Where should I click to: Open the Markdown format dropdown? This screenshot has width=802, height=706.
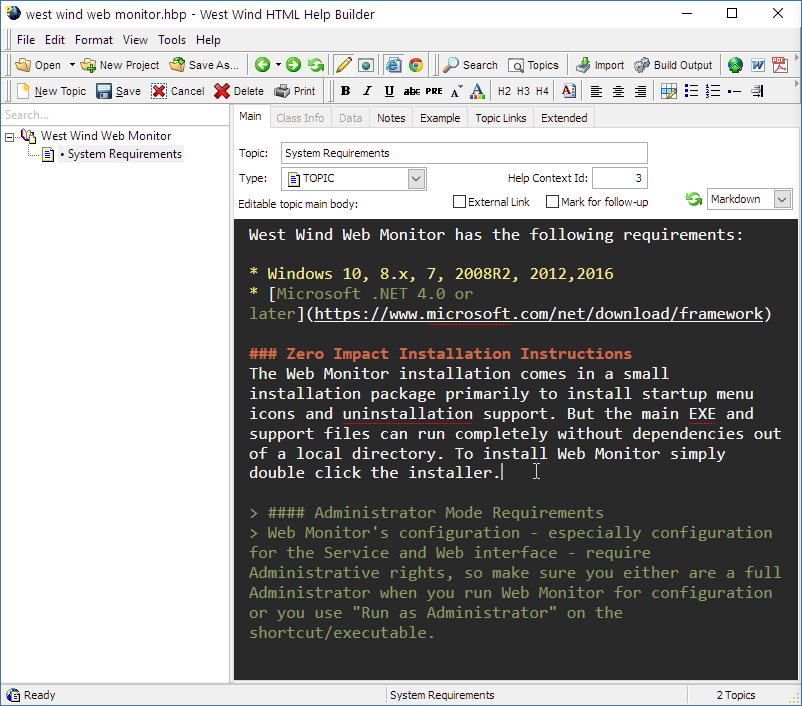tap(782, 199)
